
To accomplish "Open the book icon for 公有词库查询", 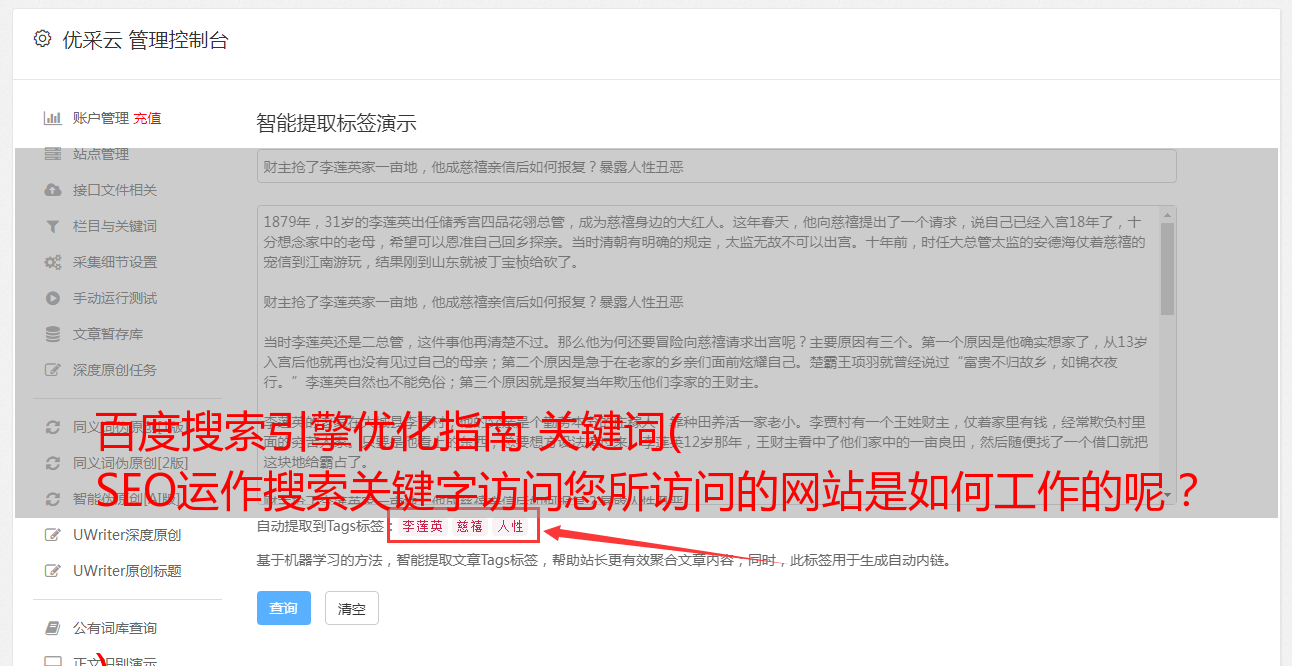I will tap(53, 628).
